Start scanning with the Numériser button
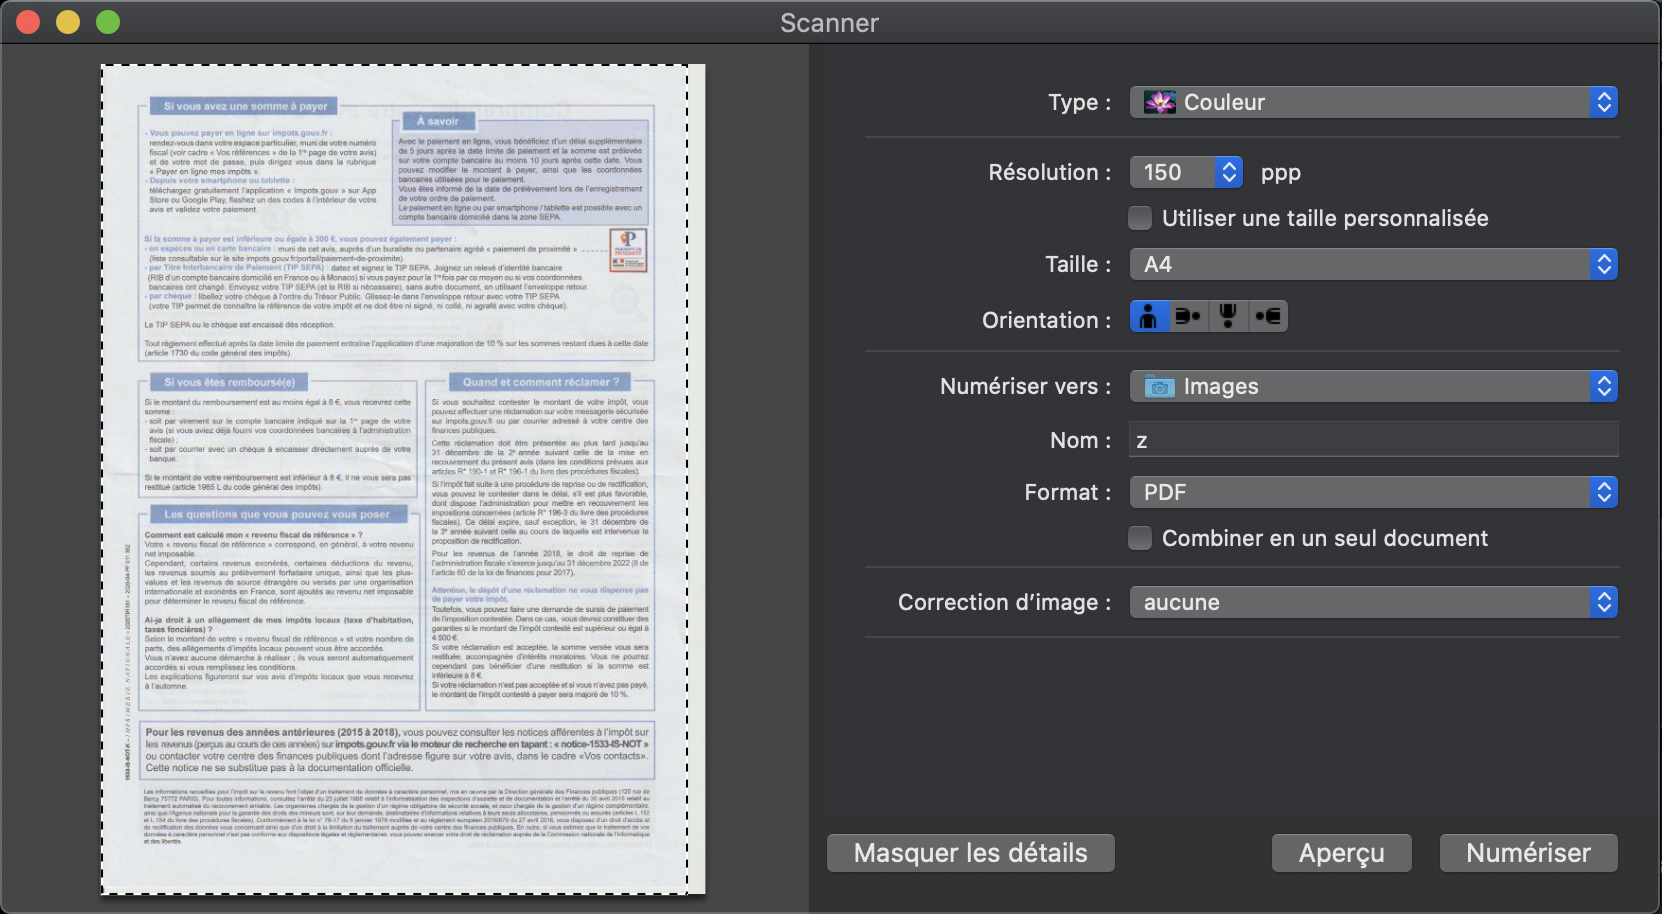1662x914 pixels. click(x=1529, y=853)
